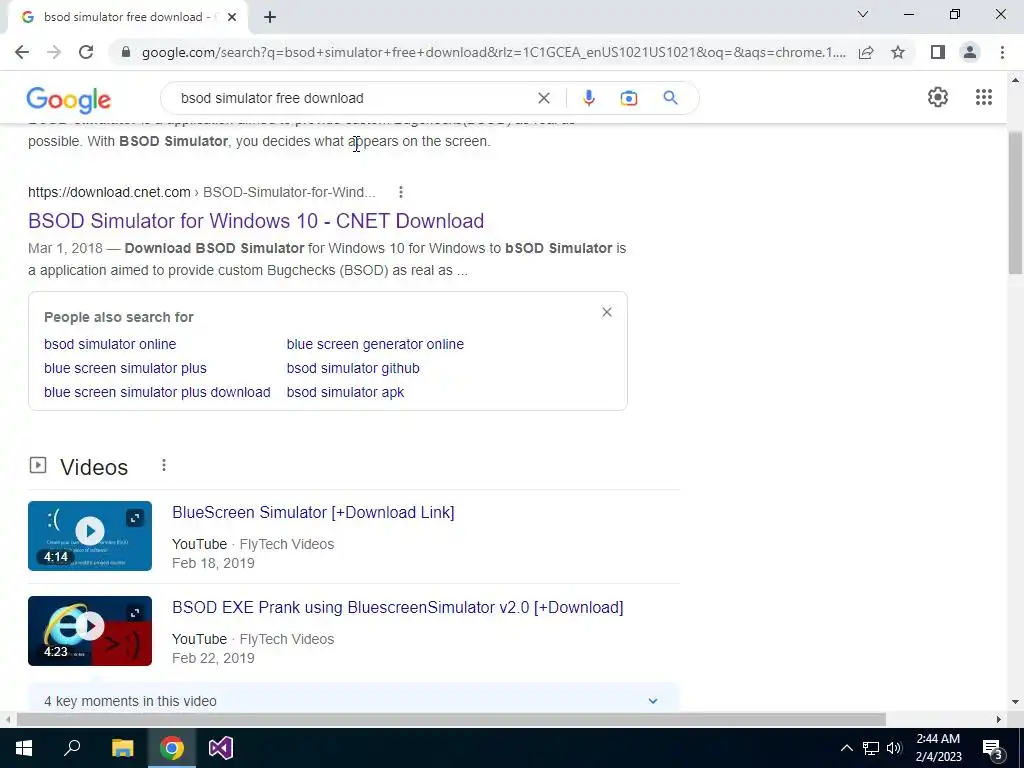Viewport: 1024px width, 768px height.
Task: Open a new tab with plus button
Action: pyautogui.click(x=270, y=17)
